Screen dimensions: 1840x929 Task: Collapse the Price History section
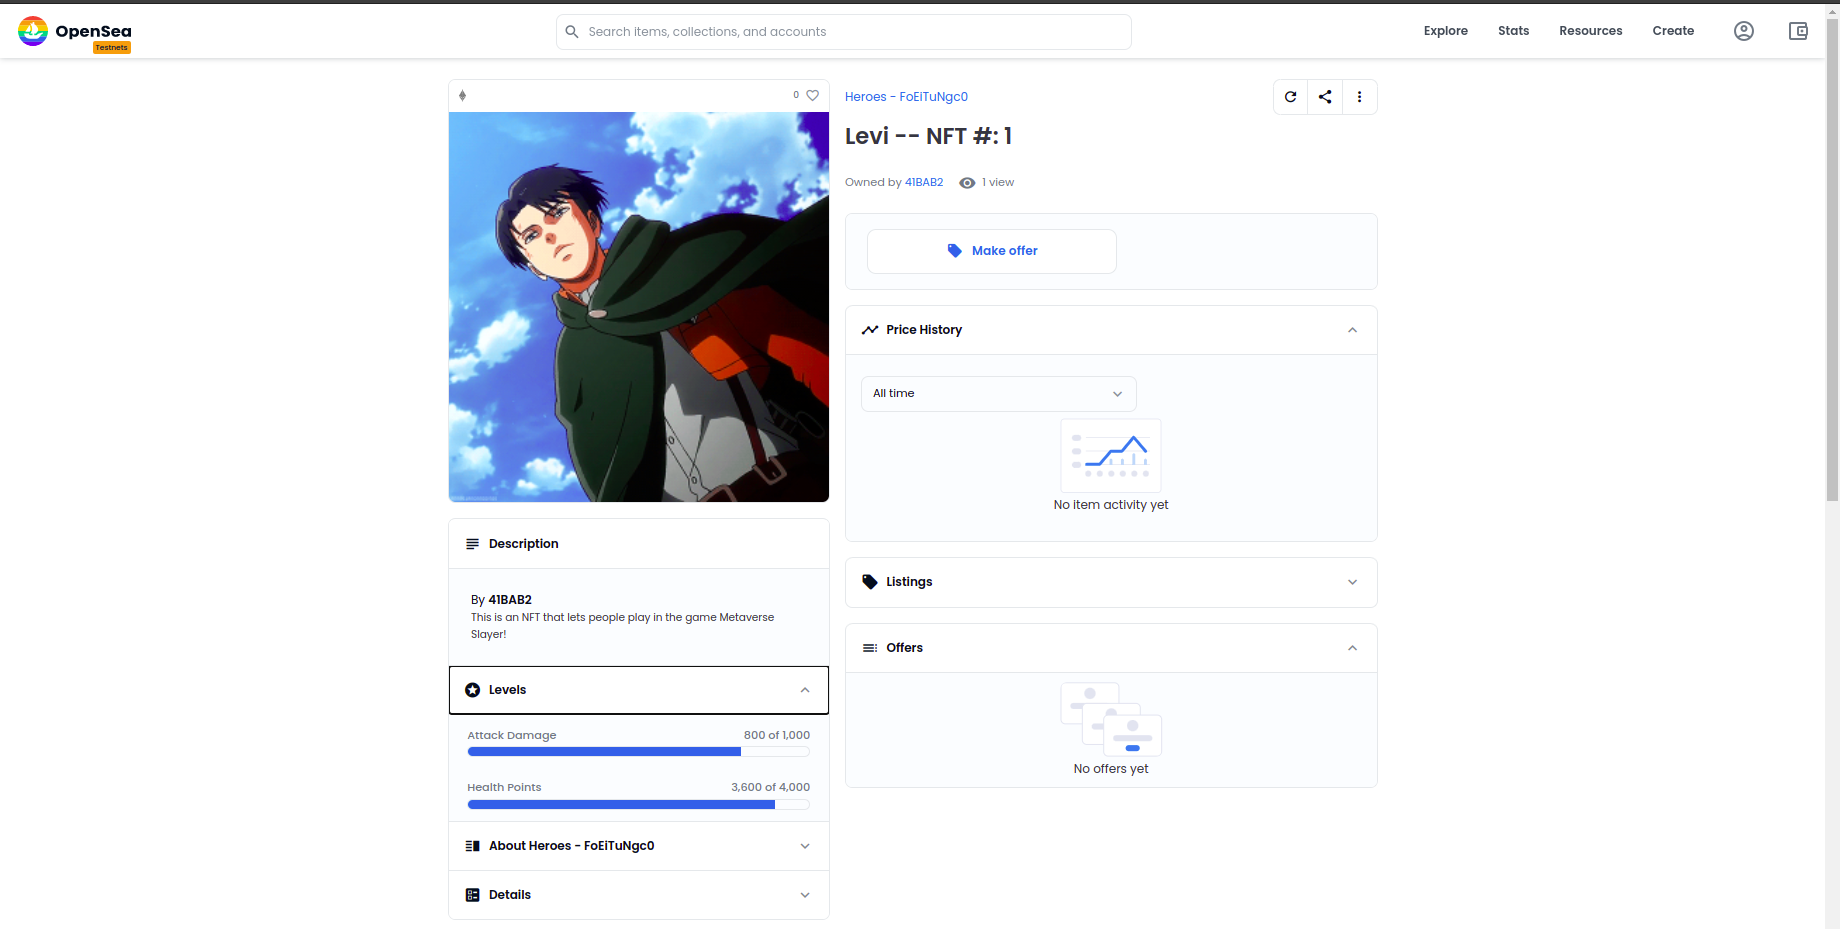click(x=1353, y=330)
